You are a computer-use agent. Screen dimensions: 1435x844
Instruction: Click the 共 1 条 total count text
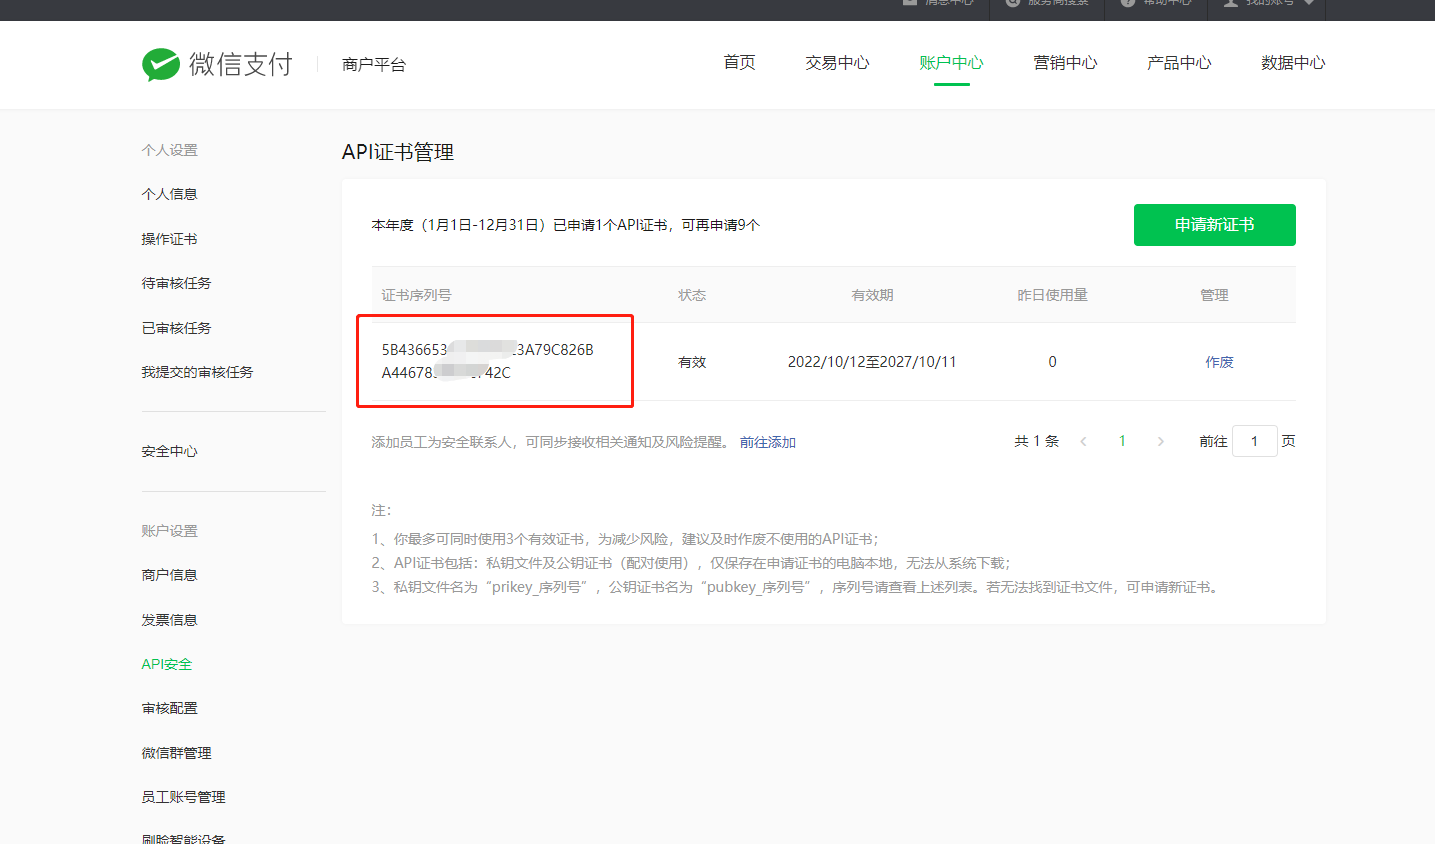tap(1036, 441)
